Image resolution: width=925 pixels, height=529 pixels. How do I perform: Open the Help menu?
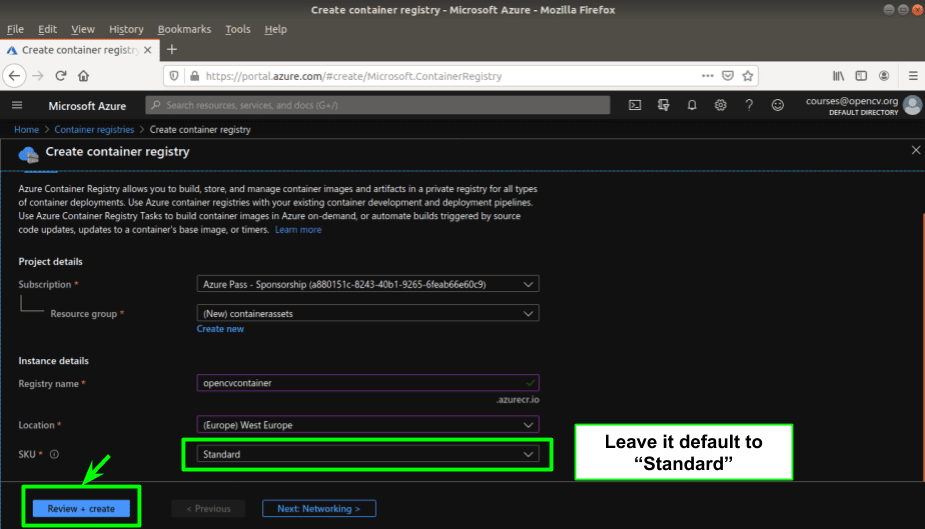point(275,29)
